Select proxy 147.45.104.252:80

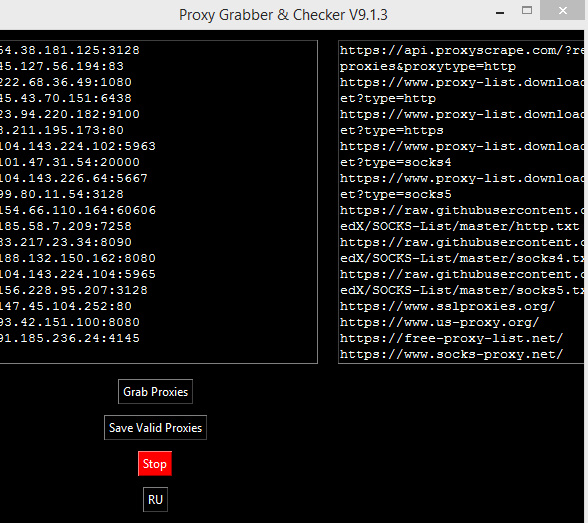tap(66, 306)
